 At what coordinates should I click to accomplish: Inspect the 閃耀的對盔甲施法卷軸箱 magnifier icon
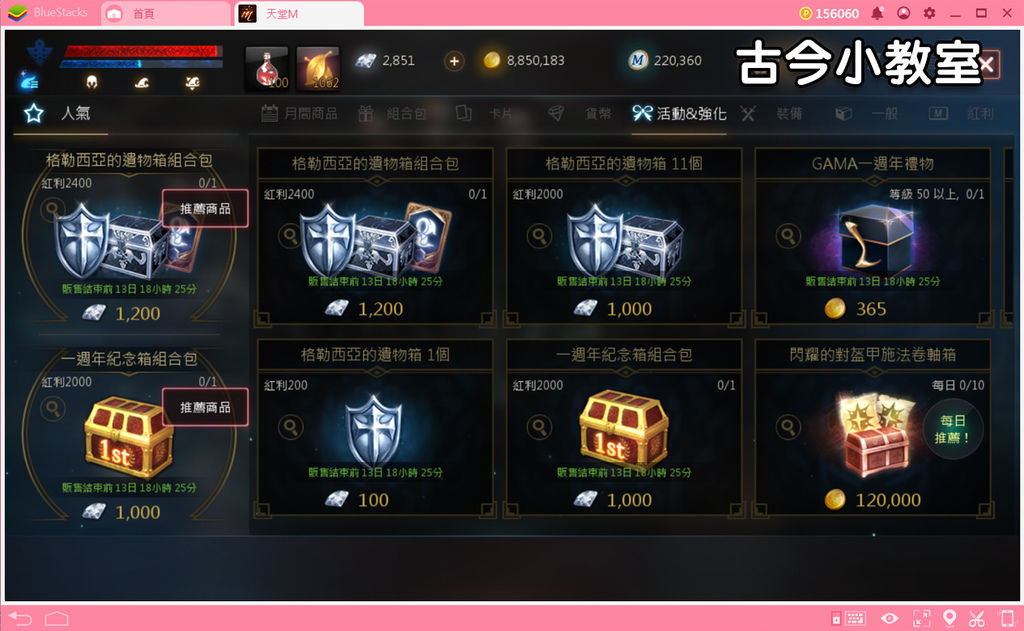(788, 427)
